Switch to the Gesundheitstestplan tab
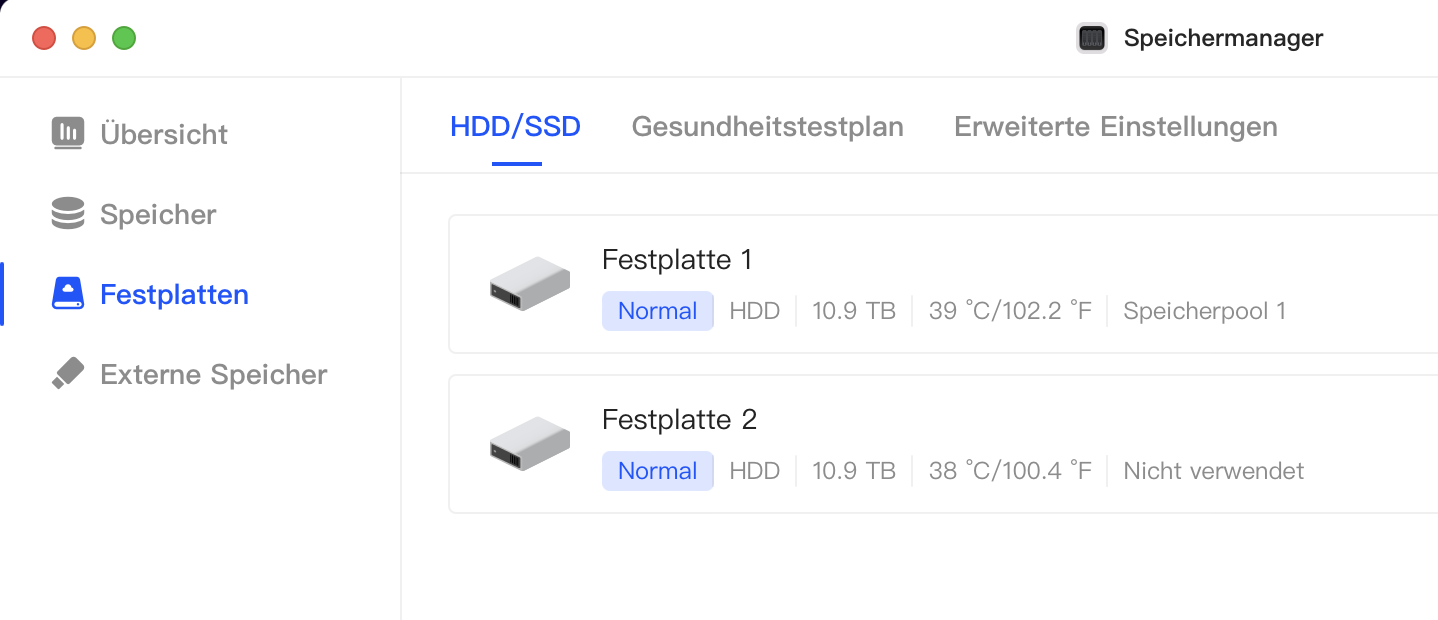1438x620 pixels. tap(767, 127)
